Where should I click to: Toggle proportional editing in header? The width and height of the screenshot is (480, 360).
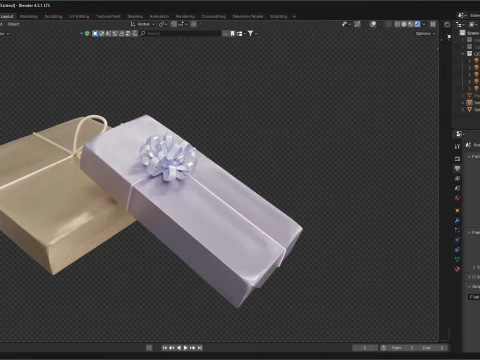tap(194, 24)
